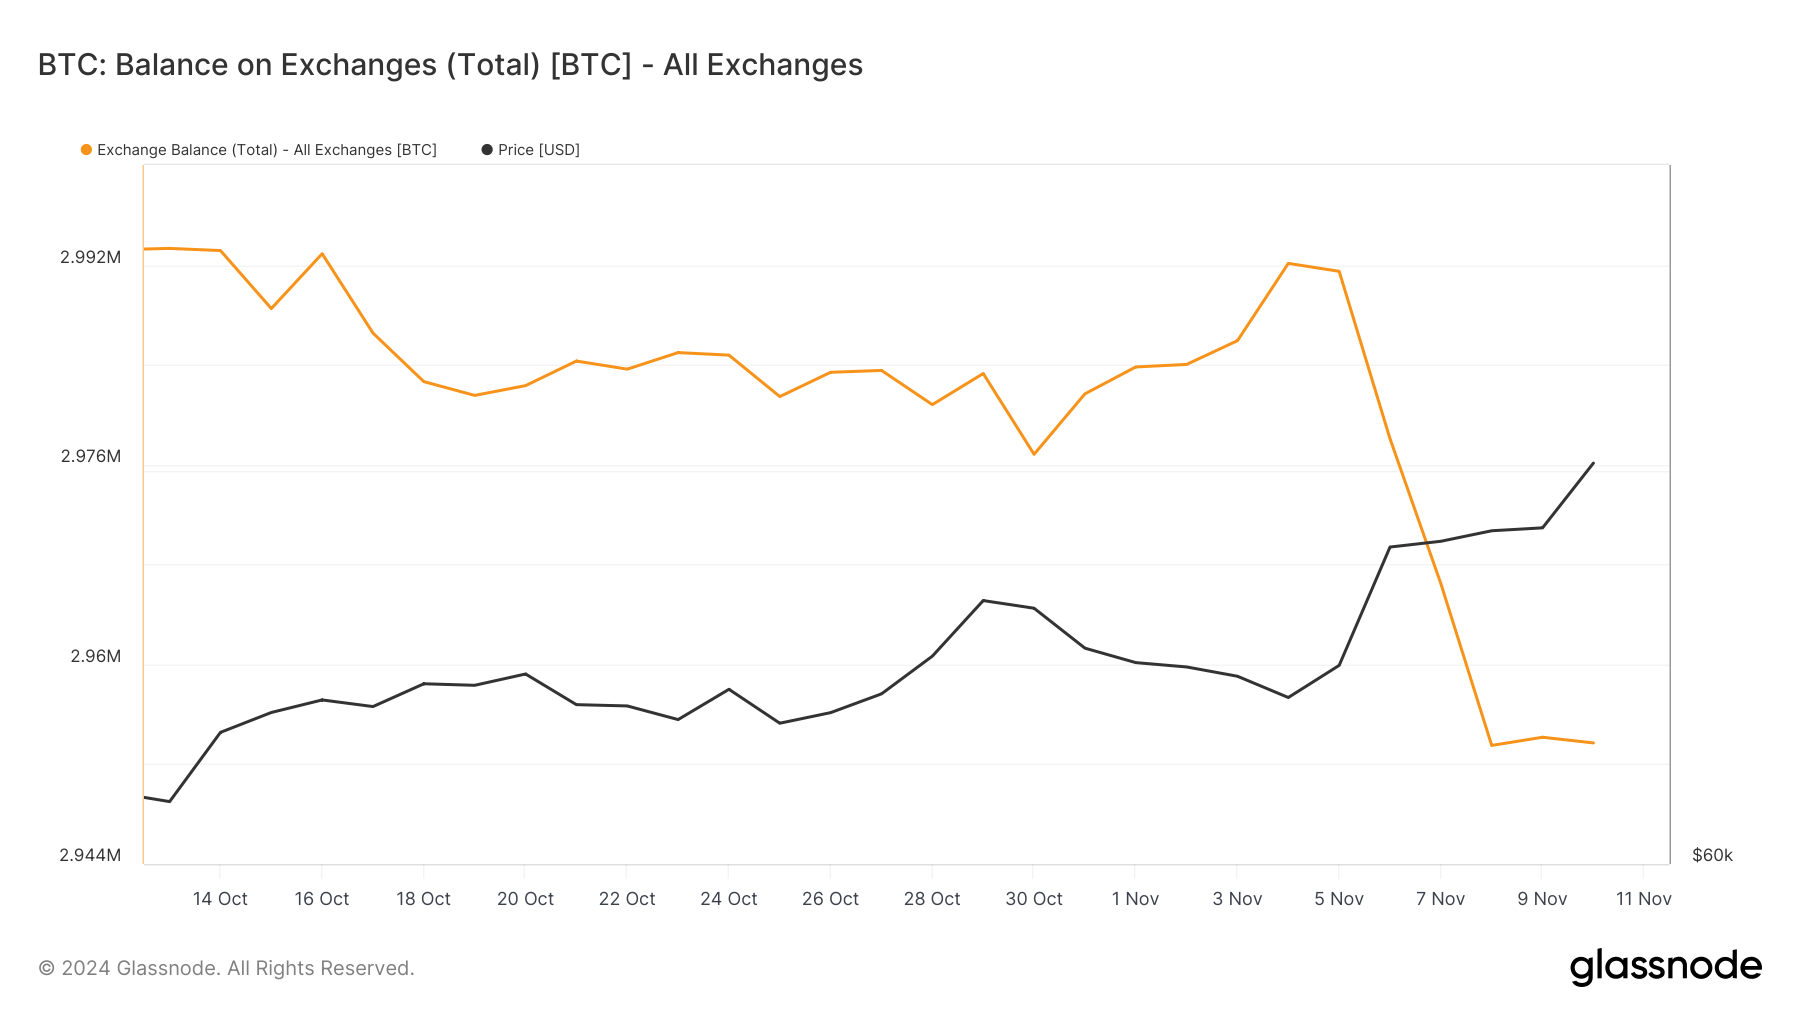Click the 30 Oct x-axis label
The width and height of the screenshot is (1800, 1013).
[x=1034, y=899]
